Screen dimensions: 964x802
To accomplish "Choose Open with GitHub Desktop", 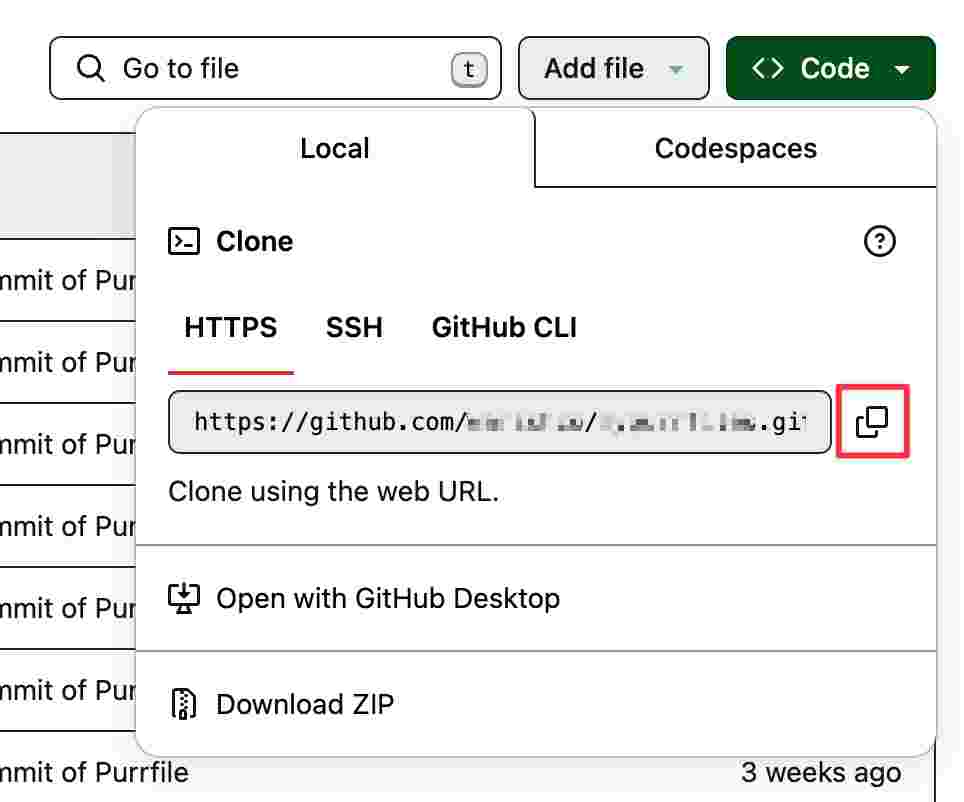I will pos(386,598).
